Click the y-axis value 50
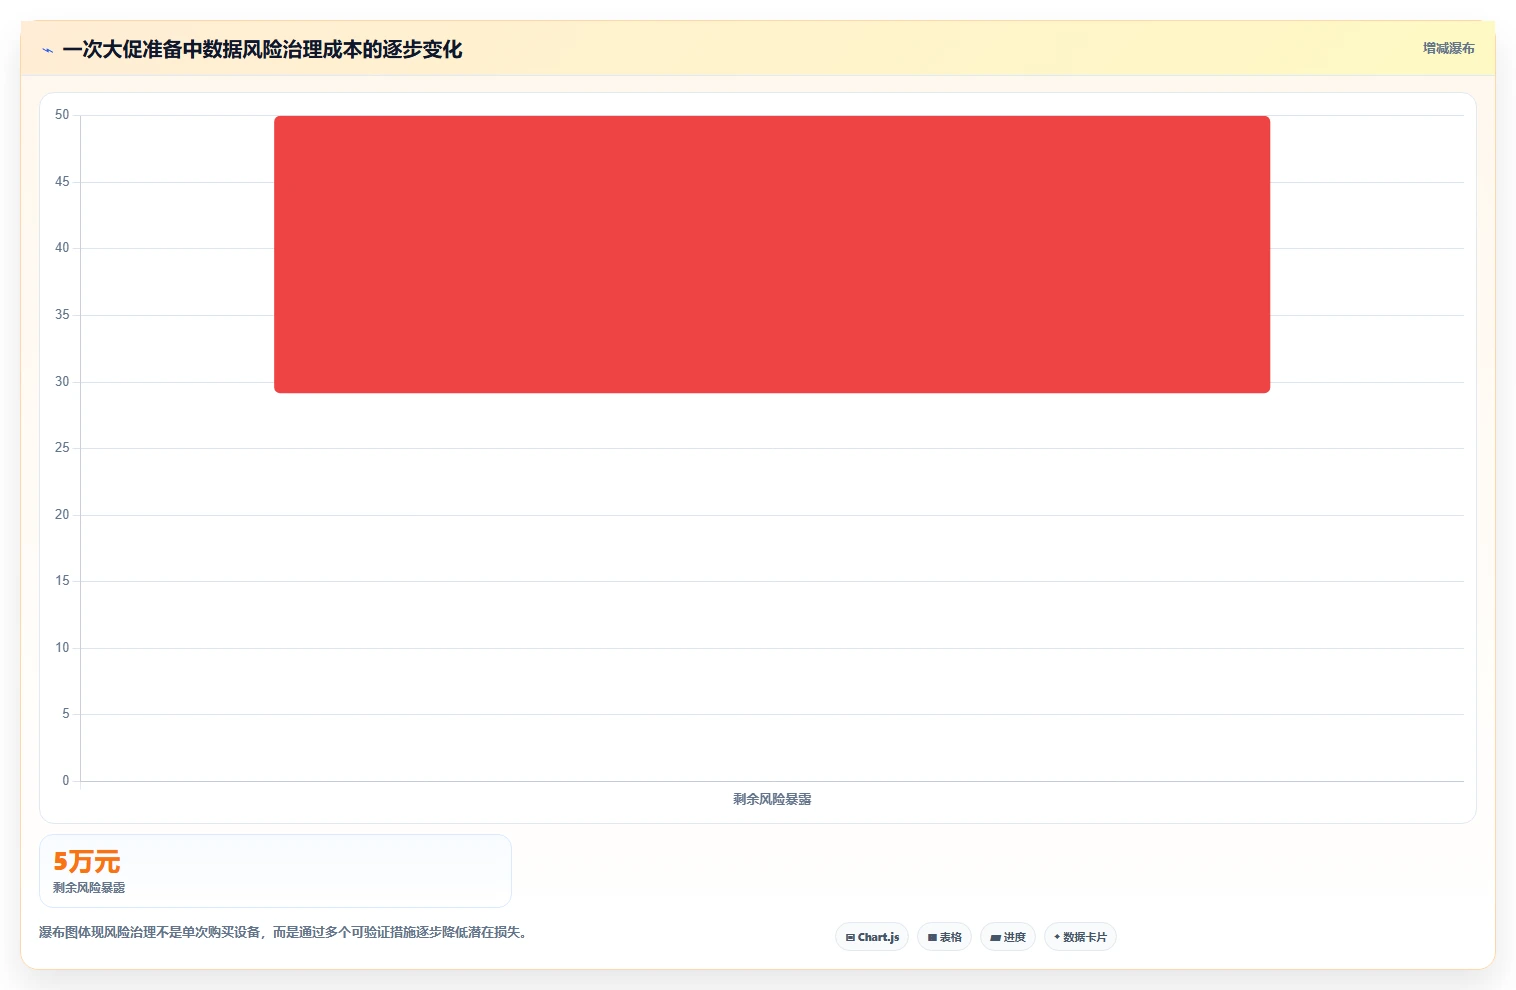Image resolution: width=1516 pixels, height=990 pixels. [62, 115]
